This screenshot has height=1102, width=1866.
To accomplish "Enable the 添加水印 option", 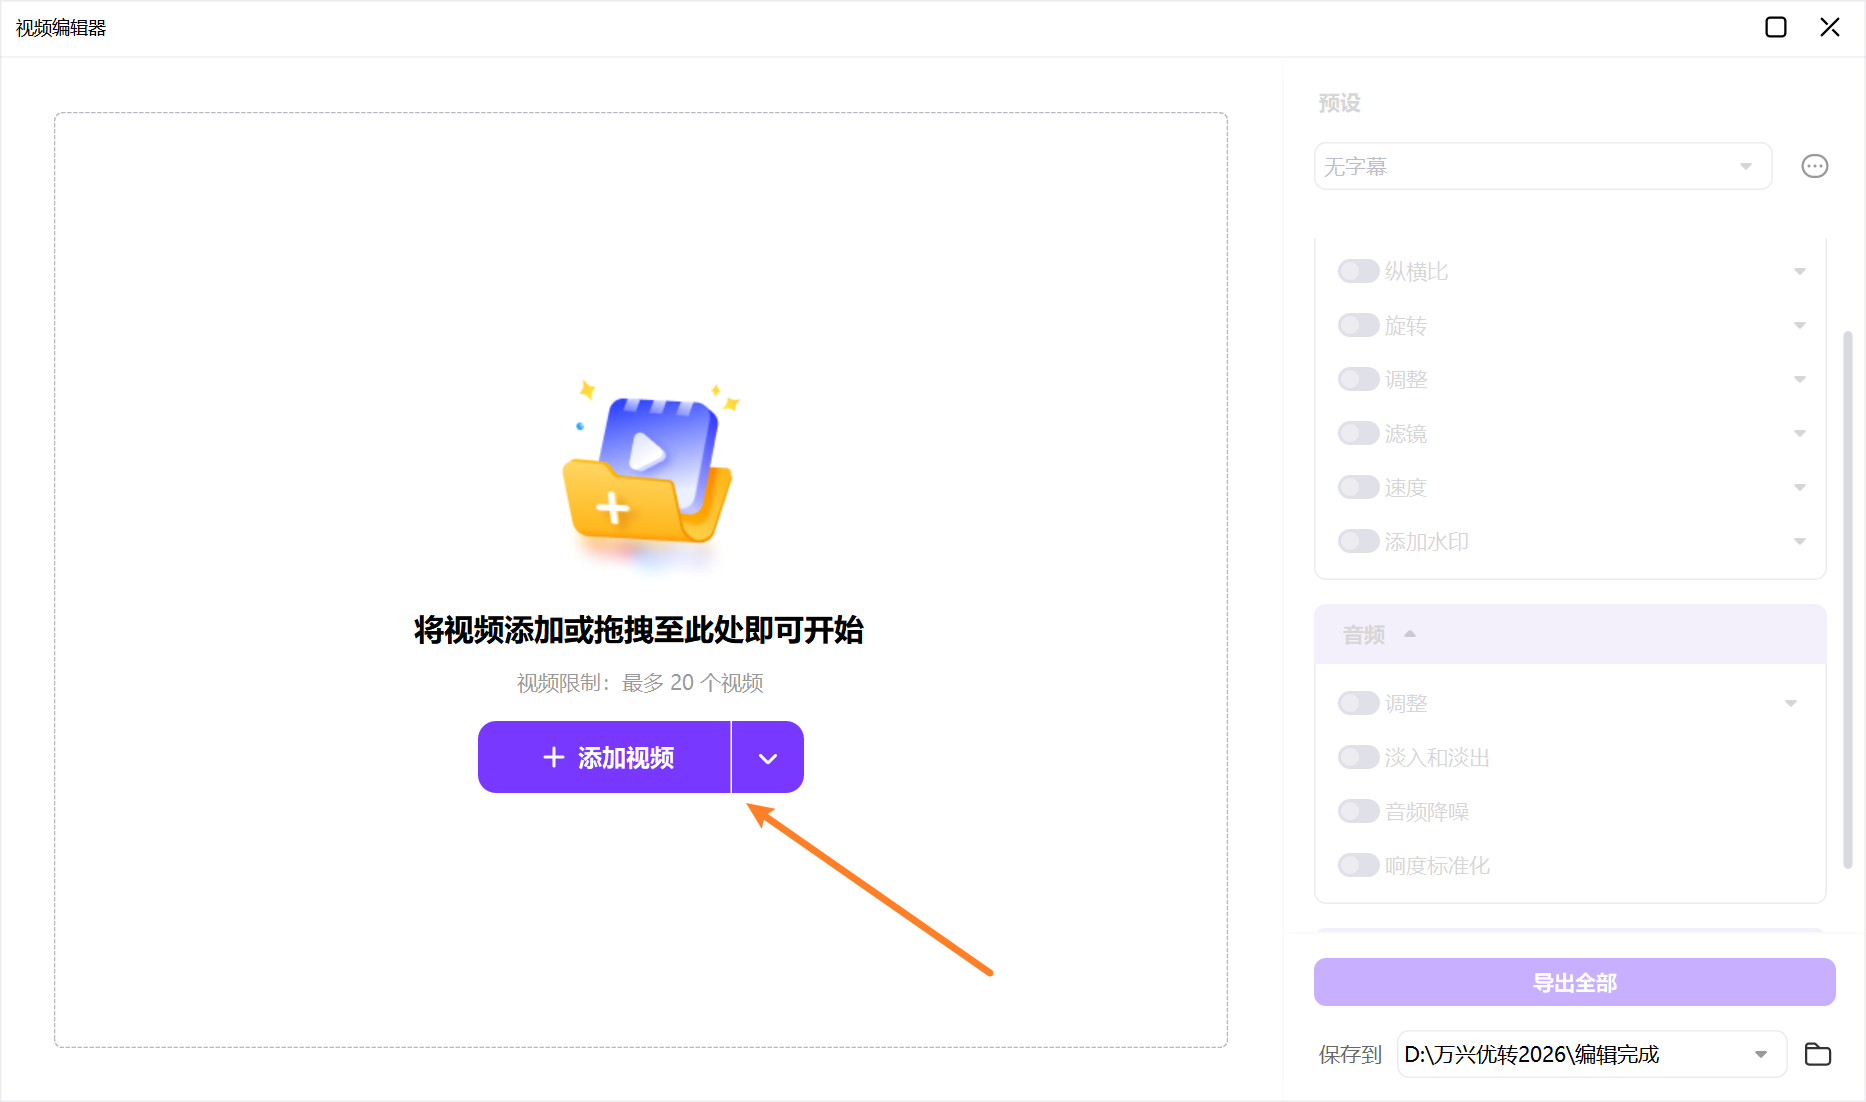I will coord(1358,540).
